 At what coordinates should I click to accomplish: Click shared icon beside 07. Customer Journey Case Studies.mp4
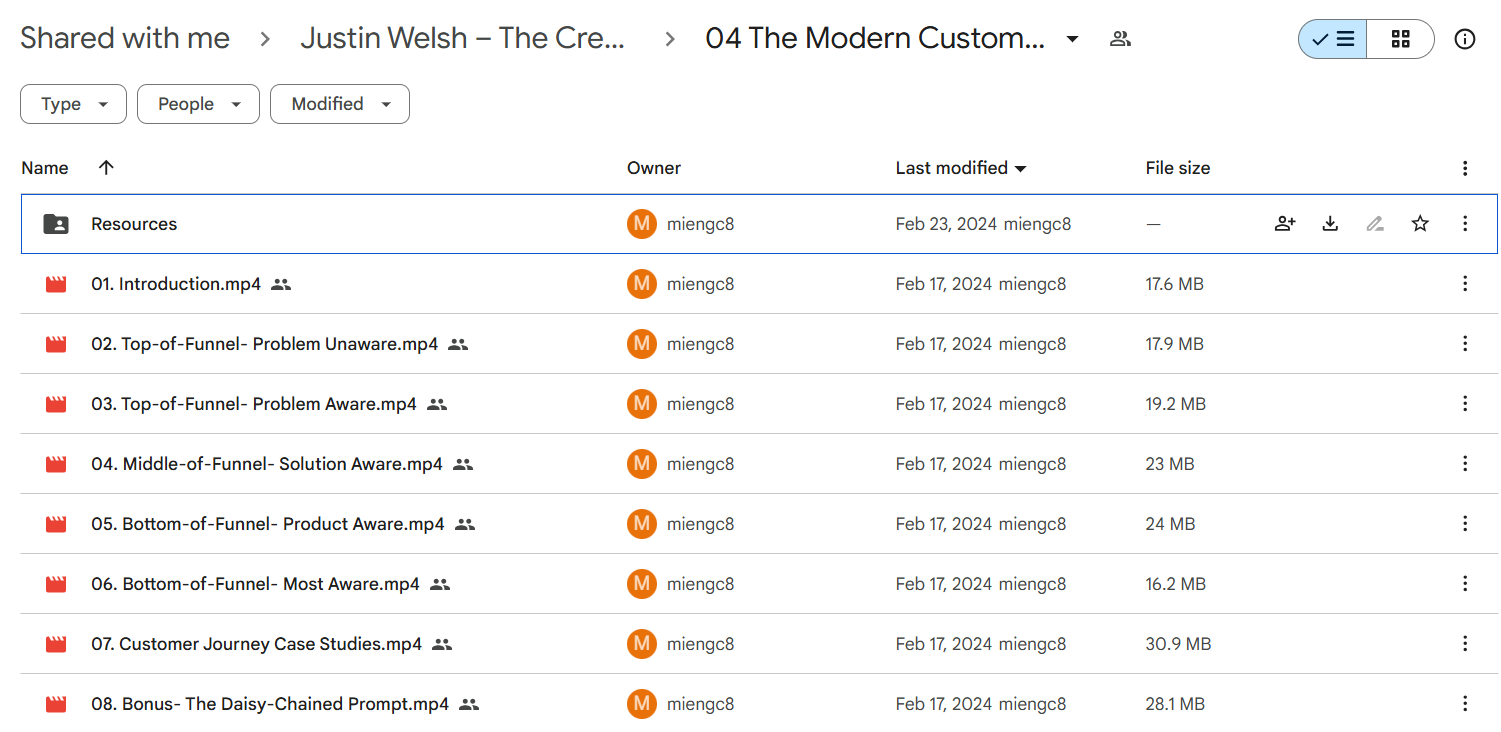click(442, 645)
